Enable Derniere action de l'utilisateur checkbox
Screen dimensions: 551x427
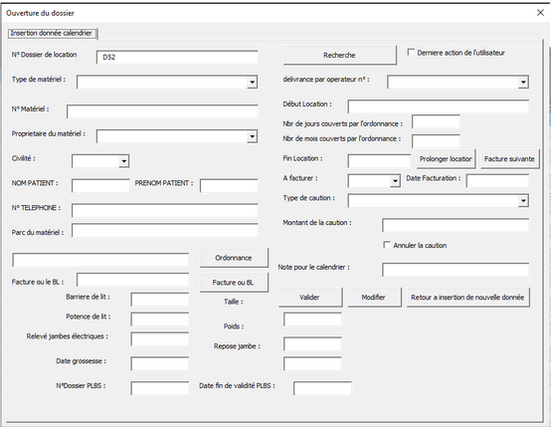410,52
